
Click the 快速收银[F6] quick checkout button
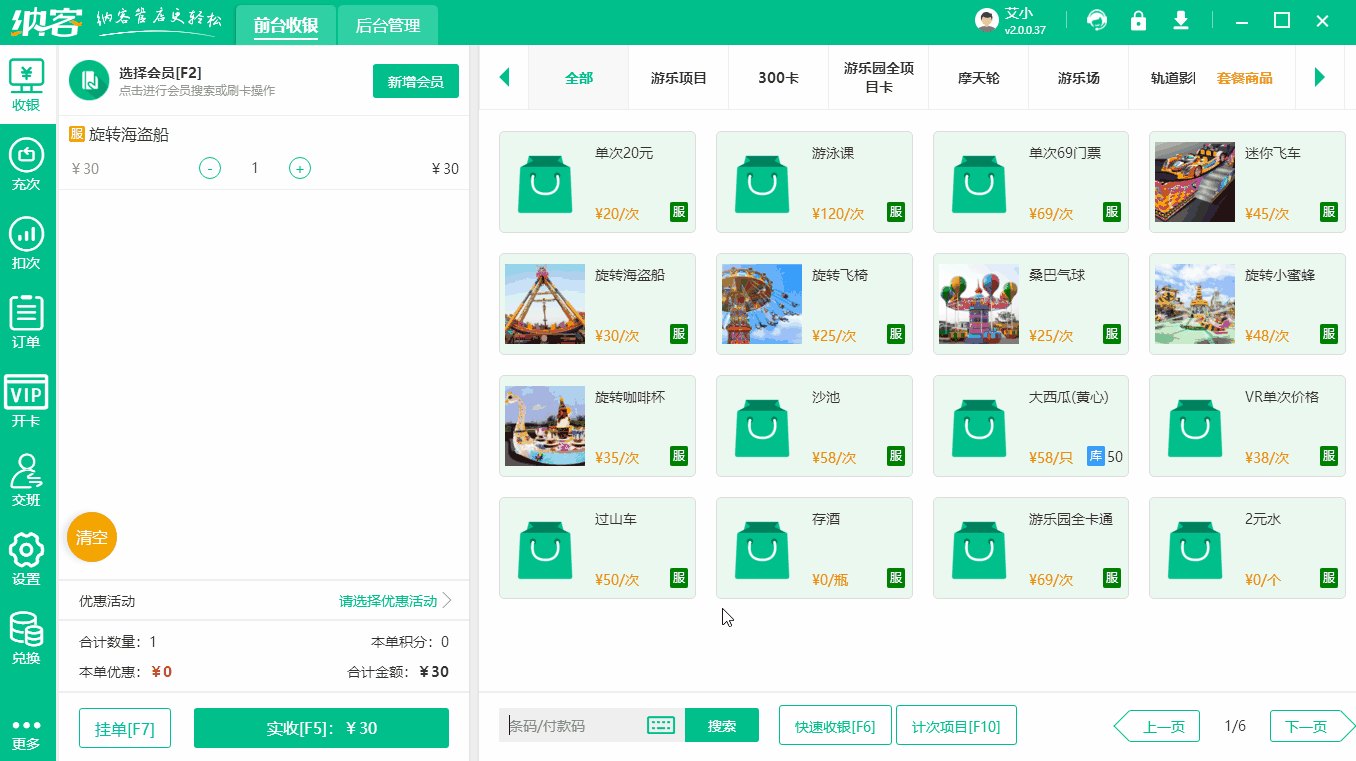coord(835,725)
